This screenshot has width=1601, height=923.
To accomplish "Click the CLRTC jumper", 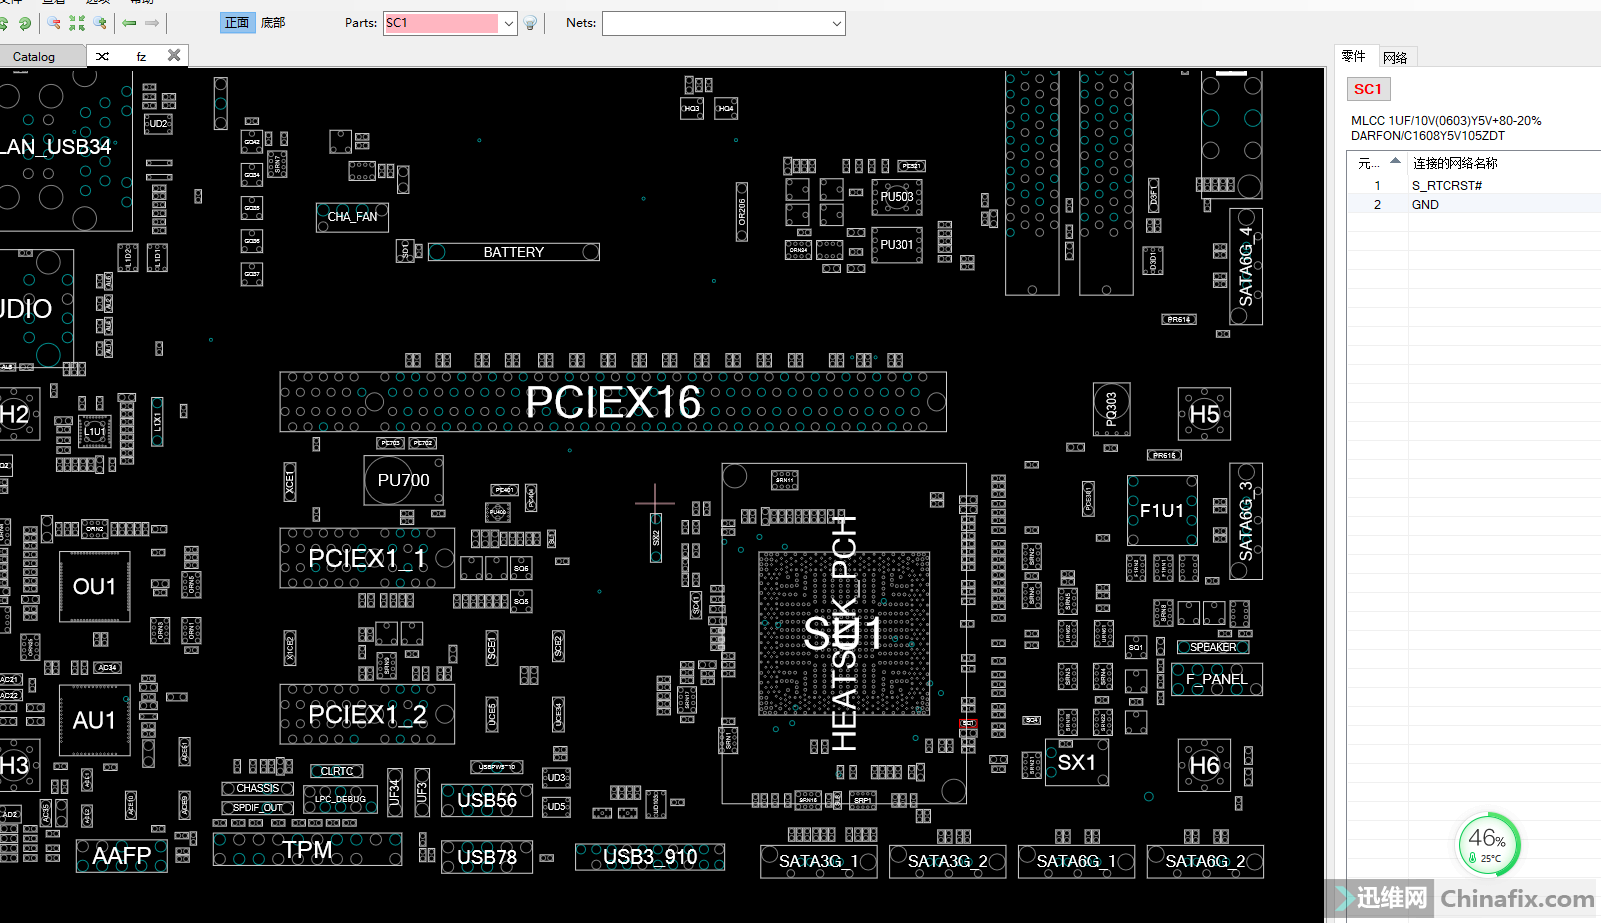I will [337, 771].
